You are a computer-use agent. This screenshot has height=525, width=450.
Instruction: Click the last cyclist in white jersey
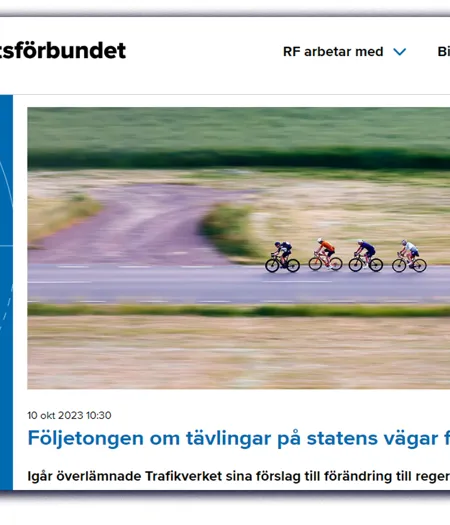409,256
